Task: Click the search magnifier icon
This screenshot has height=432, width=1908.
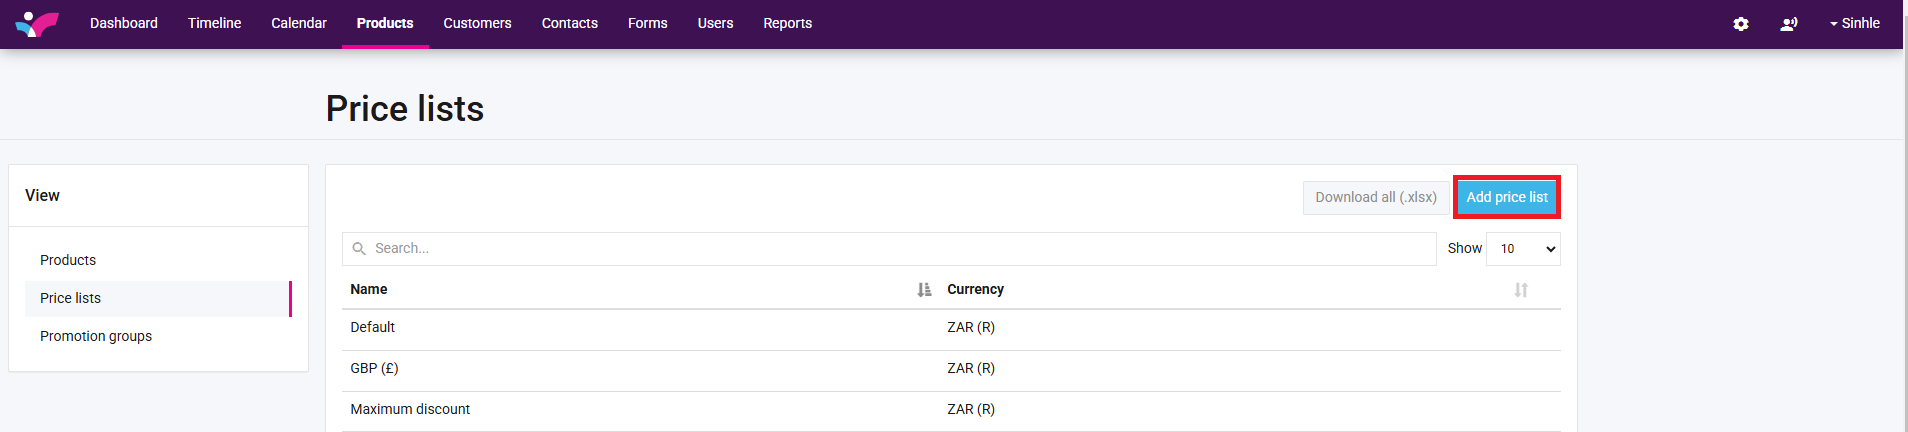Action: coord(359,249)
